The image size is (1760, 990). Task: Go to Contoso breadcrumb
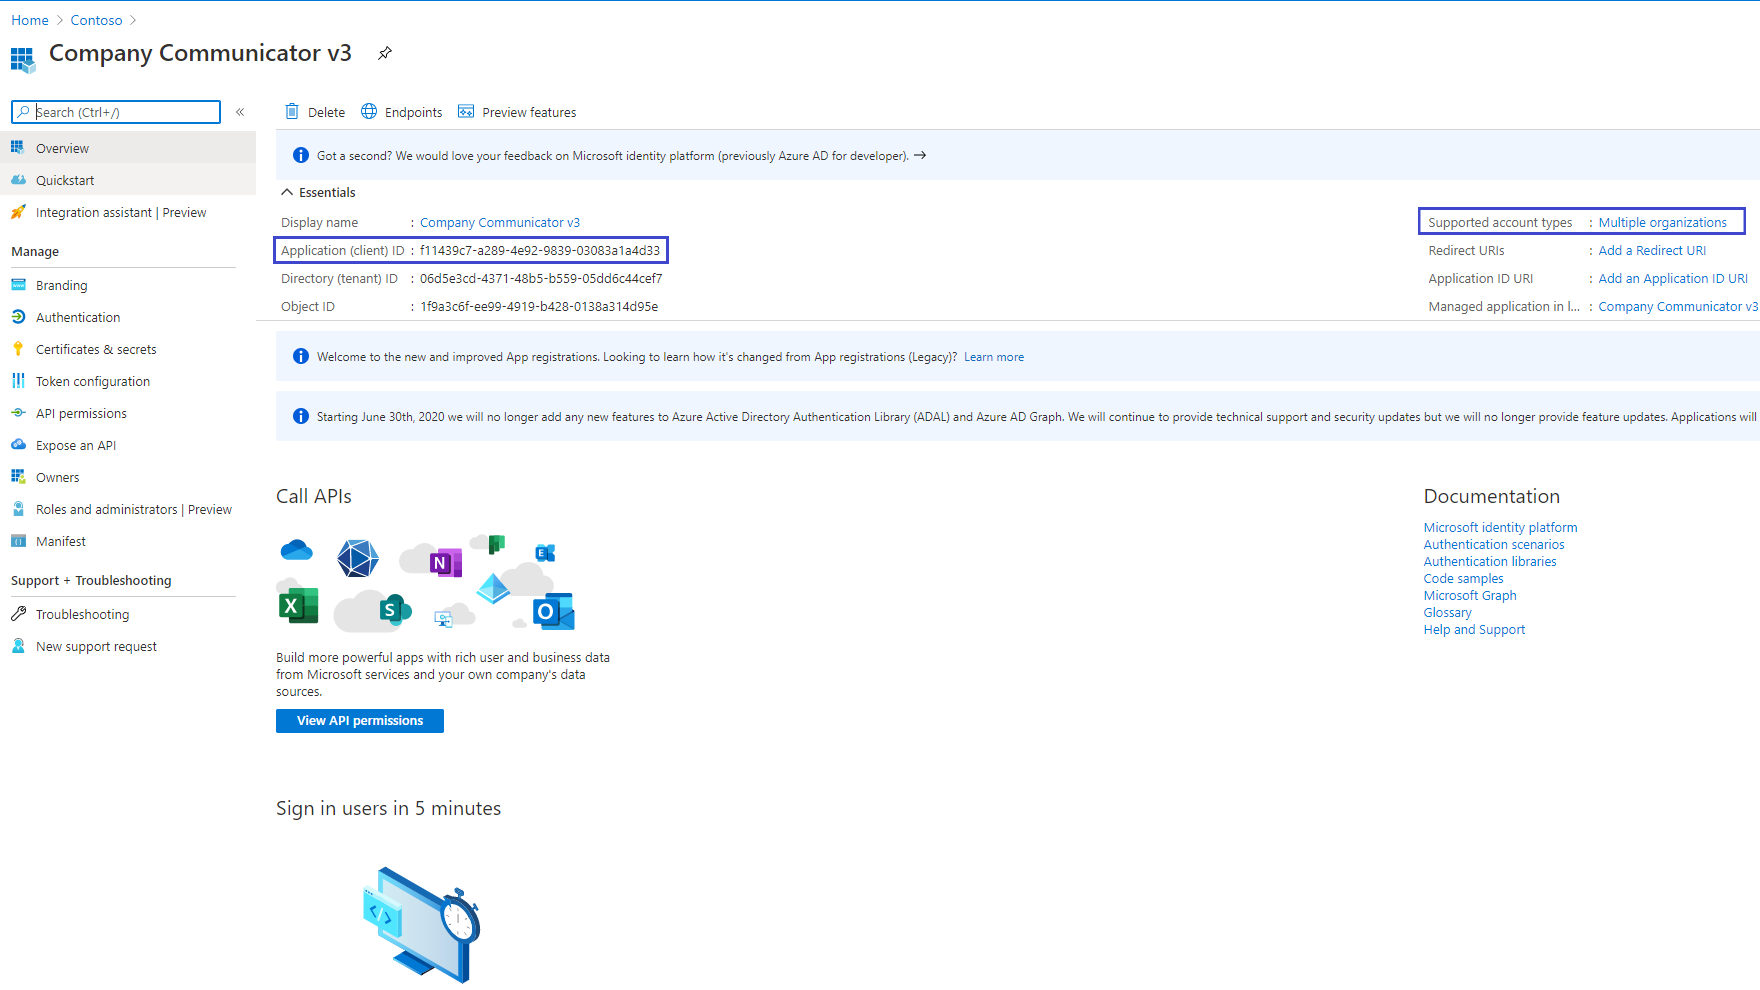click(96, 20)
